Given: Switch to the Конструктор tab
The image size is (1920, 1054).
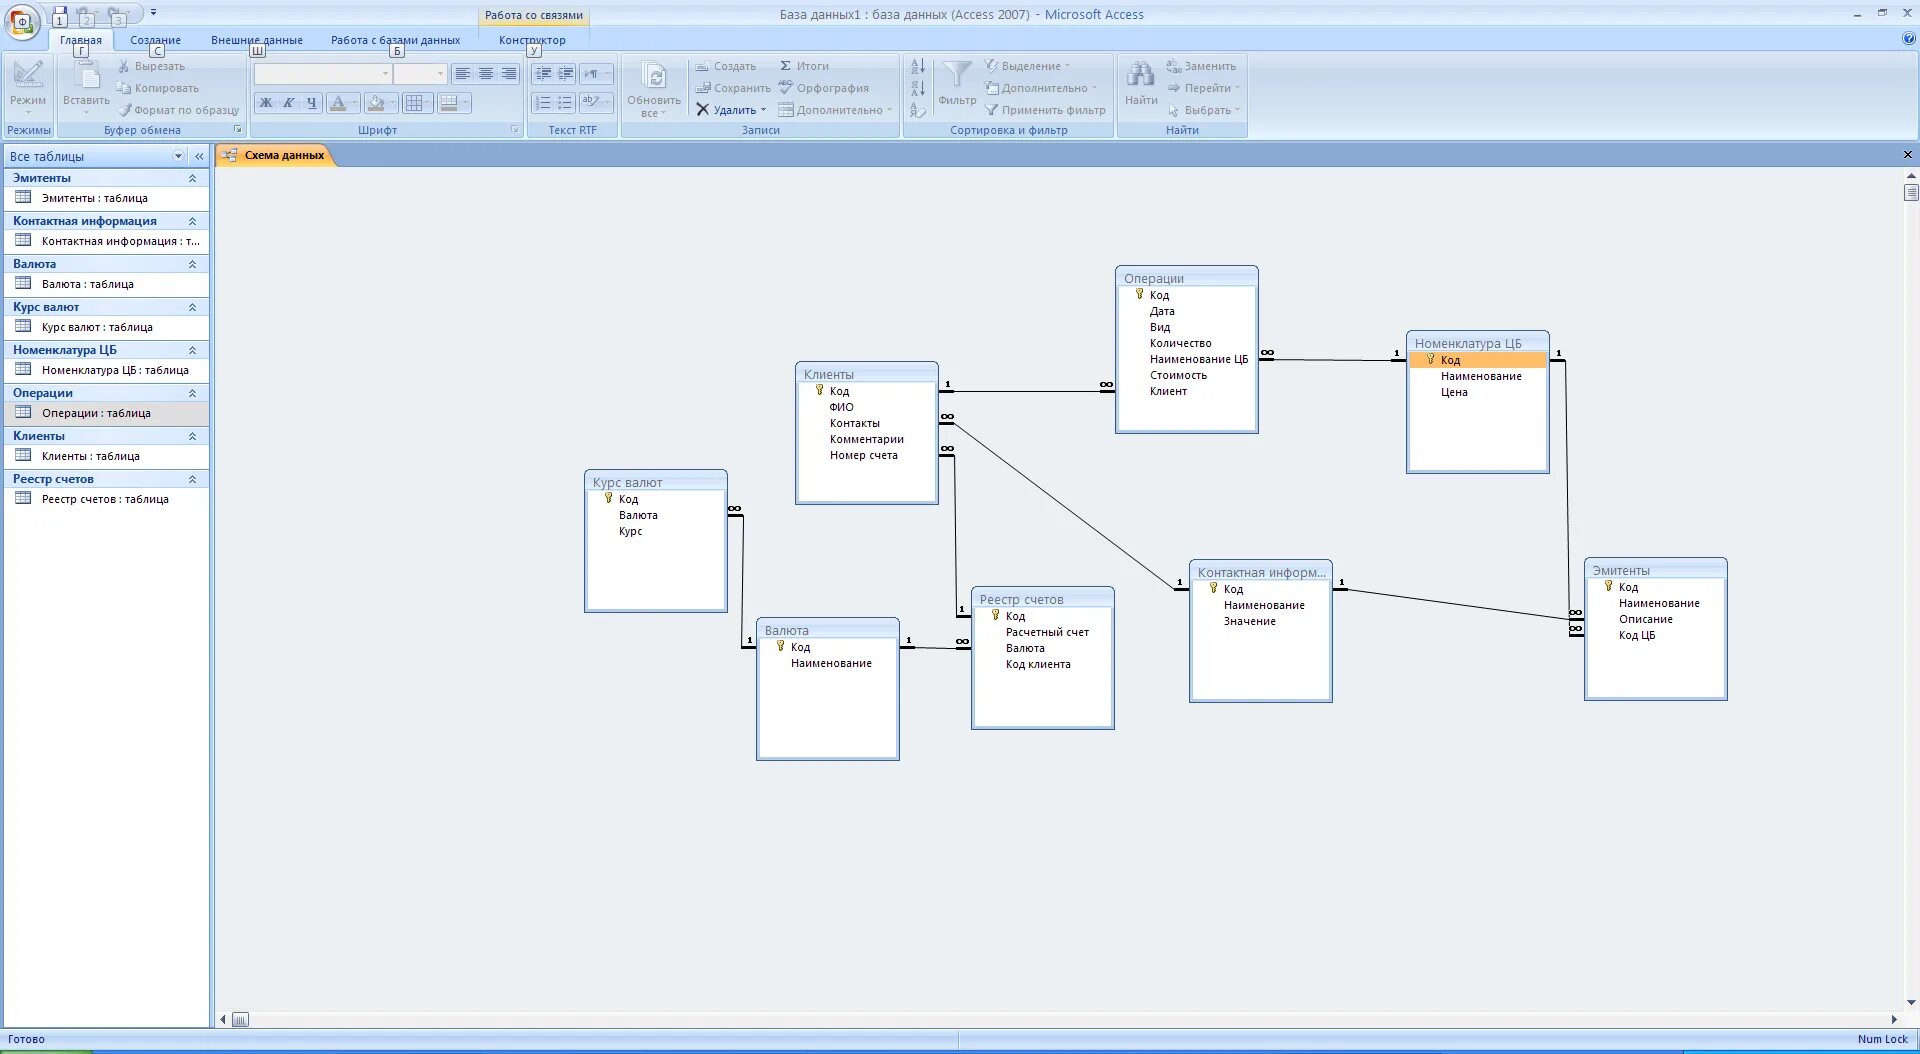Looking at the screenshot, I should pyautogui.click(x=532, y=40).
